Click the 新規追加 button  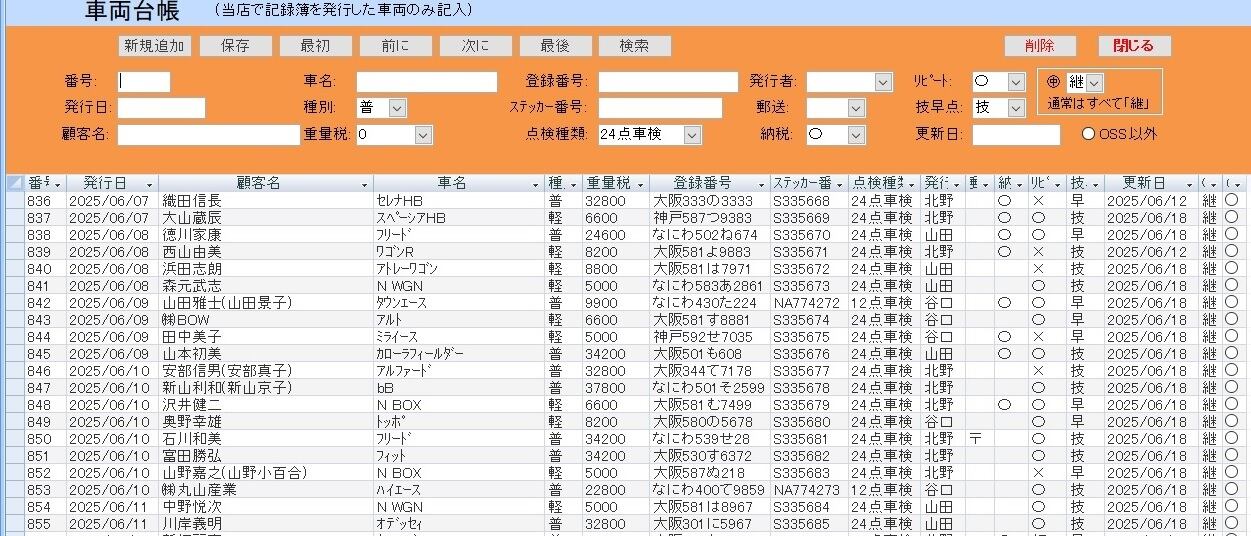point(154,46)
